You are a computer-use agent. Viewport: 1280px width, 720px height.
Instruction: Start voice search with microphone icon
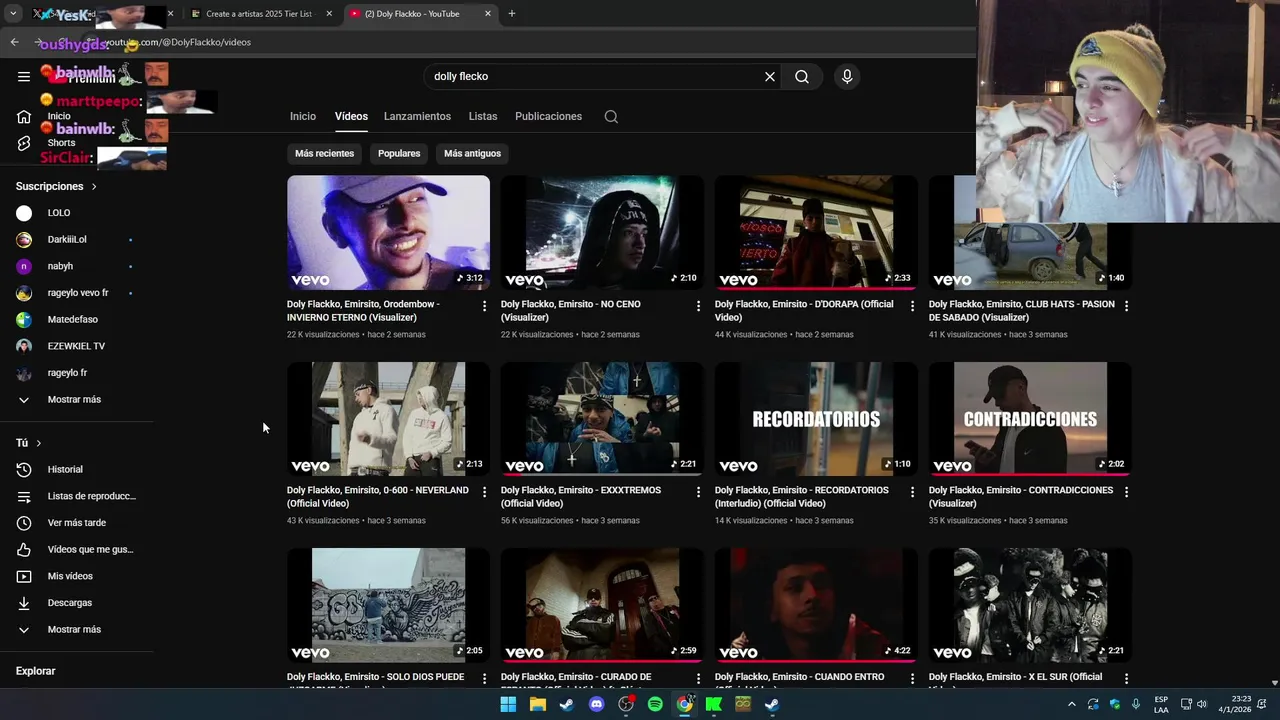click(x=847, y=76)
